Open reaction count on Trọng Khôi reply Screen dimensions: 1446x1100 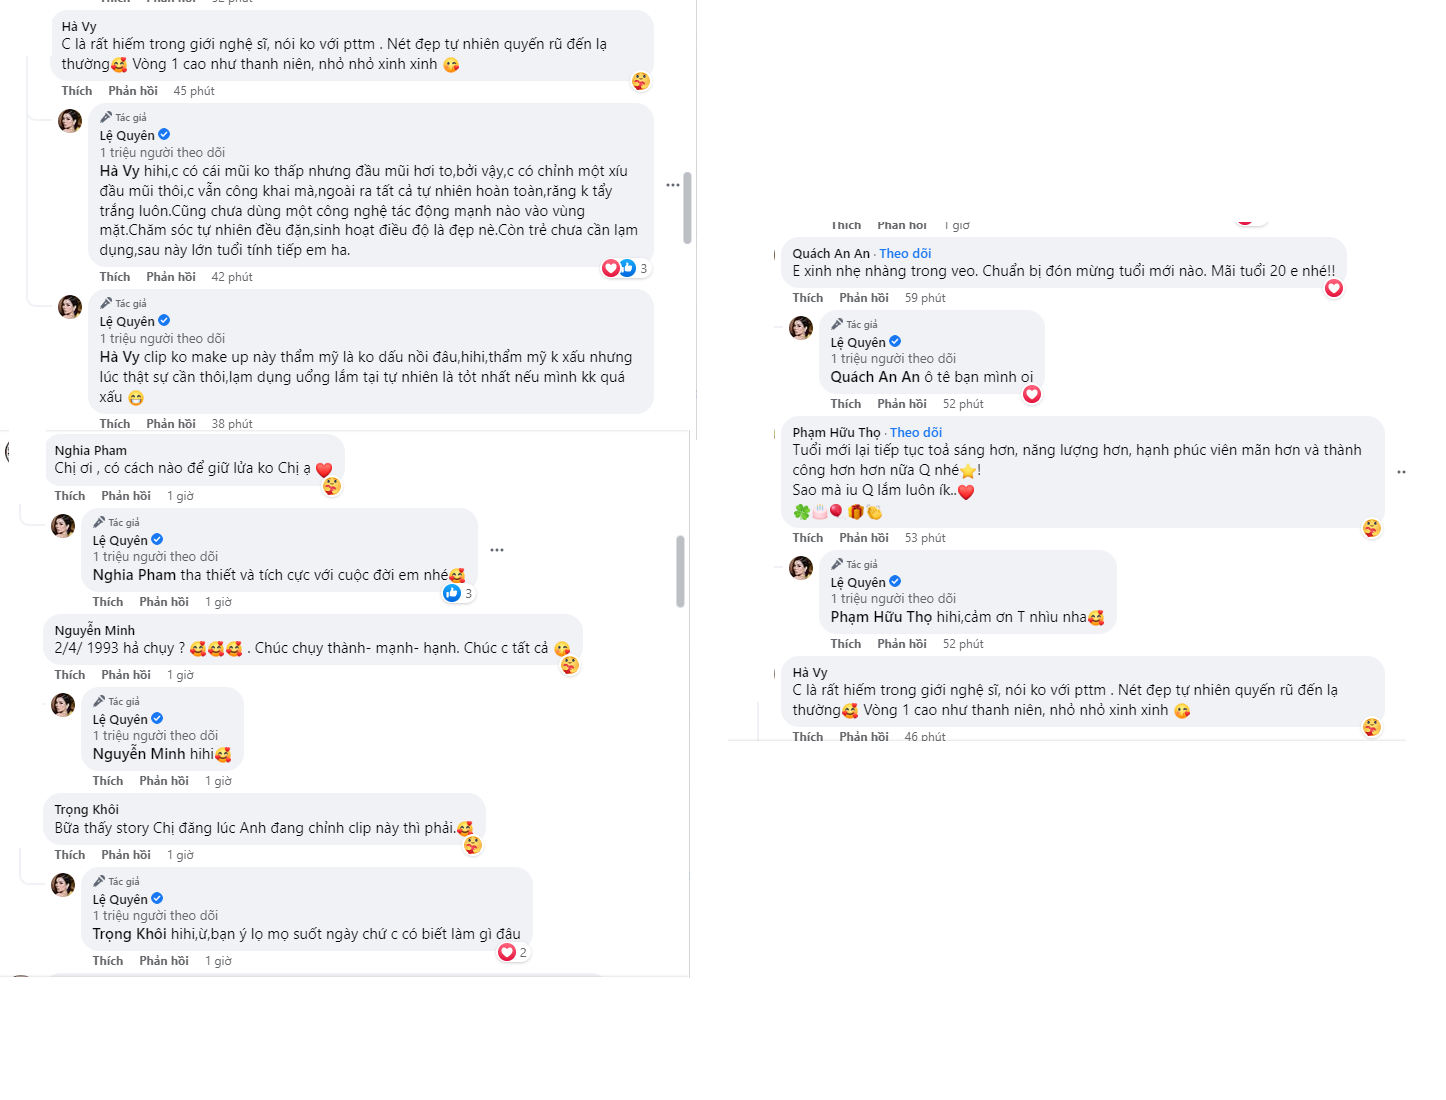click(513, 952)
